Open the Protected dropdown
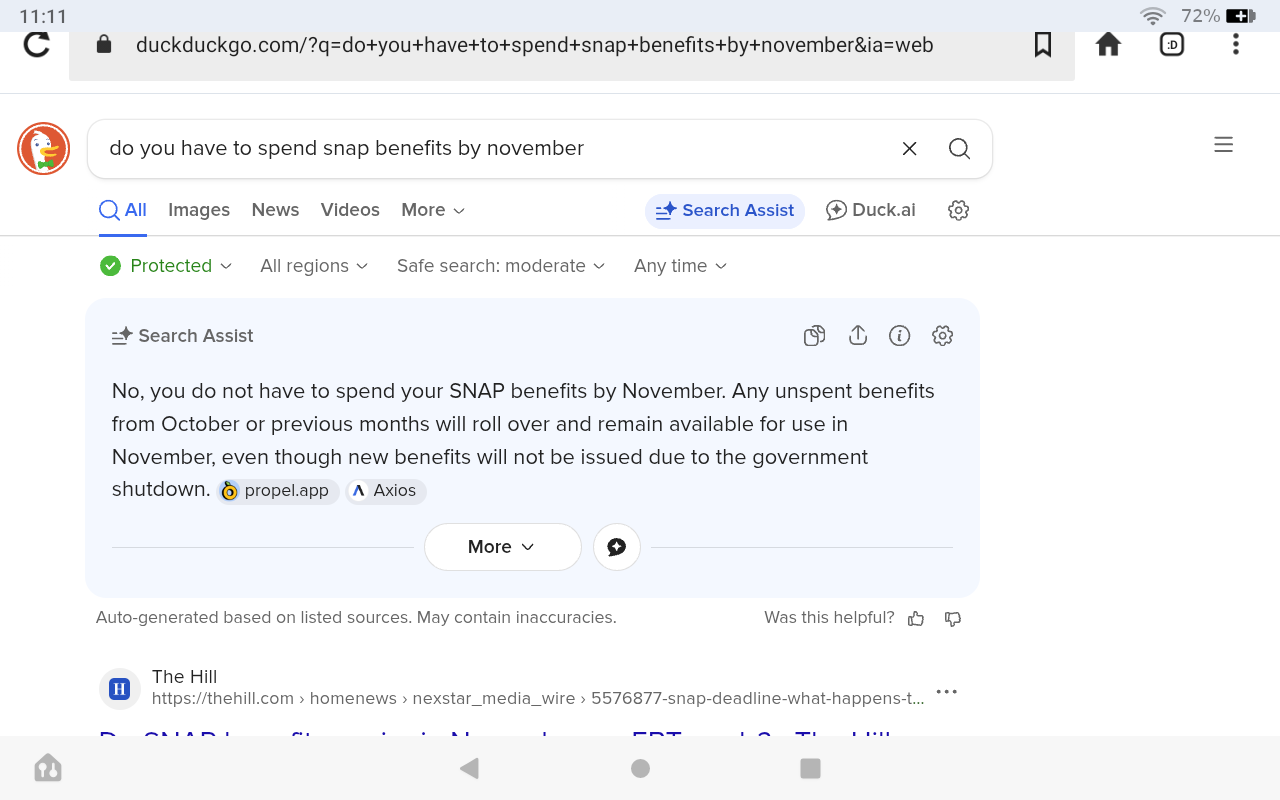The image size is (1280, 800). 167,266
